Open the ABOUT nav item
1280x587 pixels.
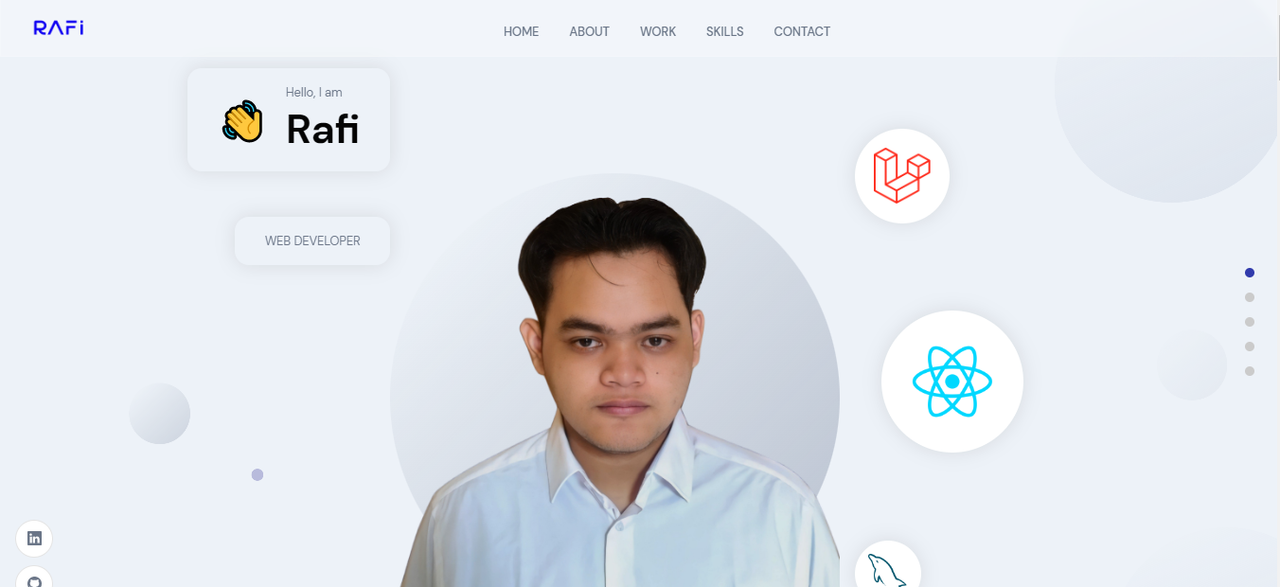589,31
